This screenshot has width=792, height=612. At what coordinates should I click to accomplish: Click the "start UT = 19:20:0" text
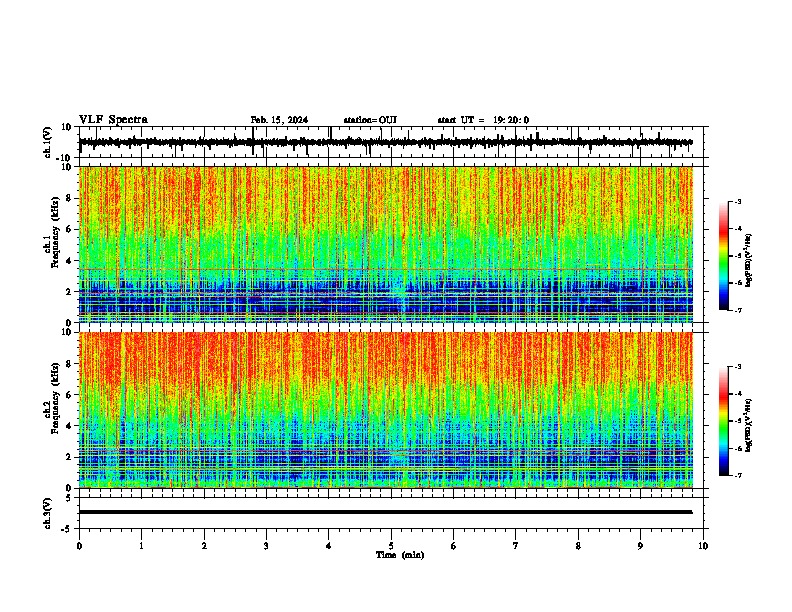[483, 120]
